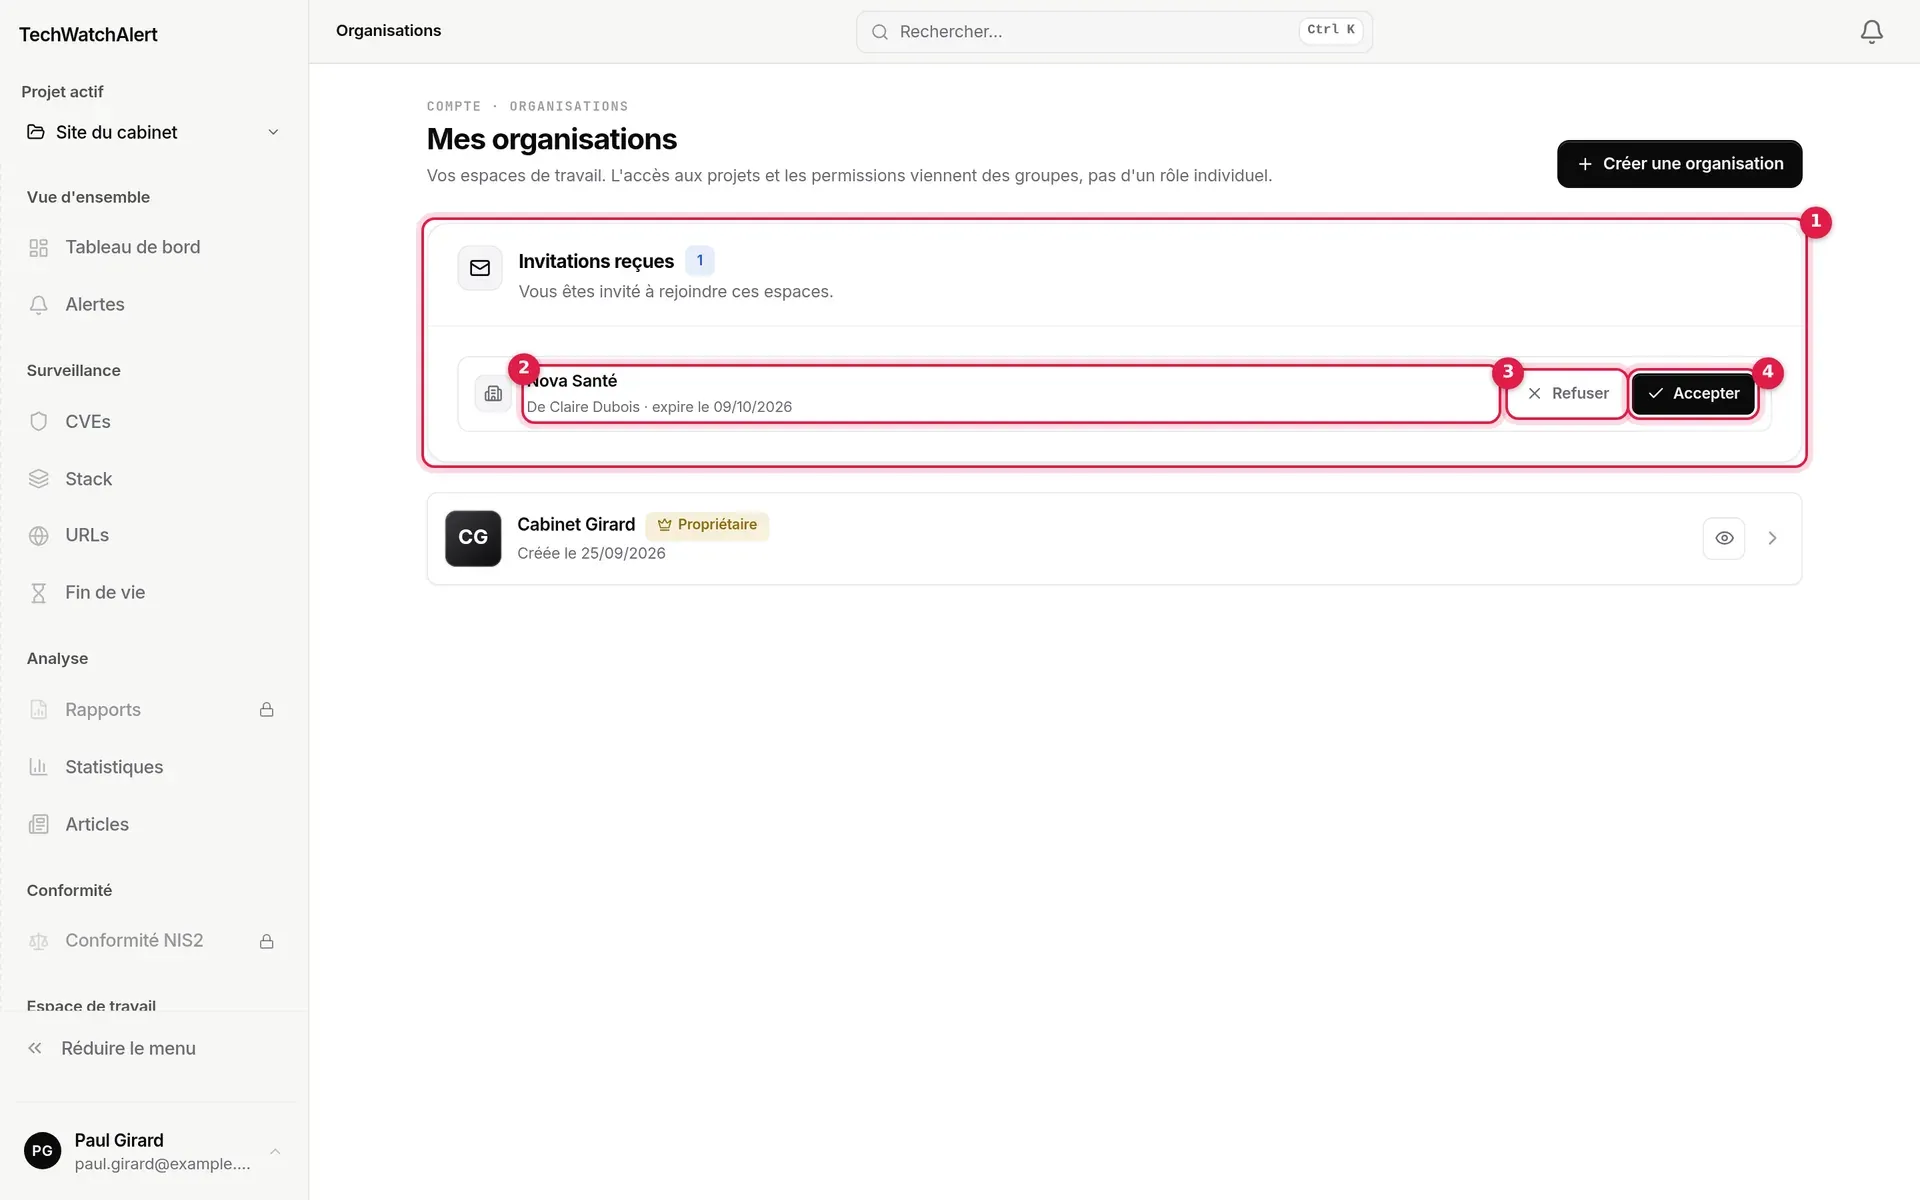The image size is (1920, 1200).
Task: Click the TechWatchAlert logo text
Action: pyautogui.click(x=88, y=35)
